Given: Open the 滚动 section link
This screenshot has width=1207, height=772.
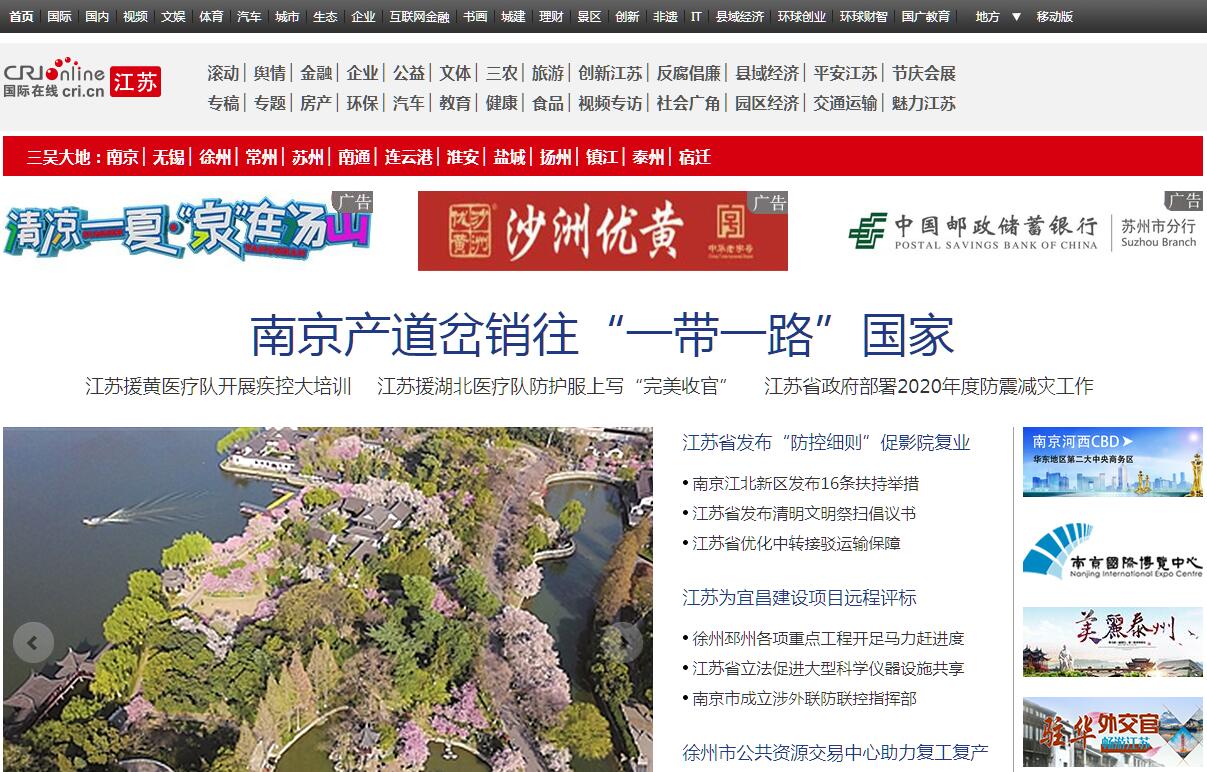Looking at the screenshot, I should coord(224,73).
